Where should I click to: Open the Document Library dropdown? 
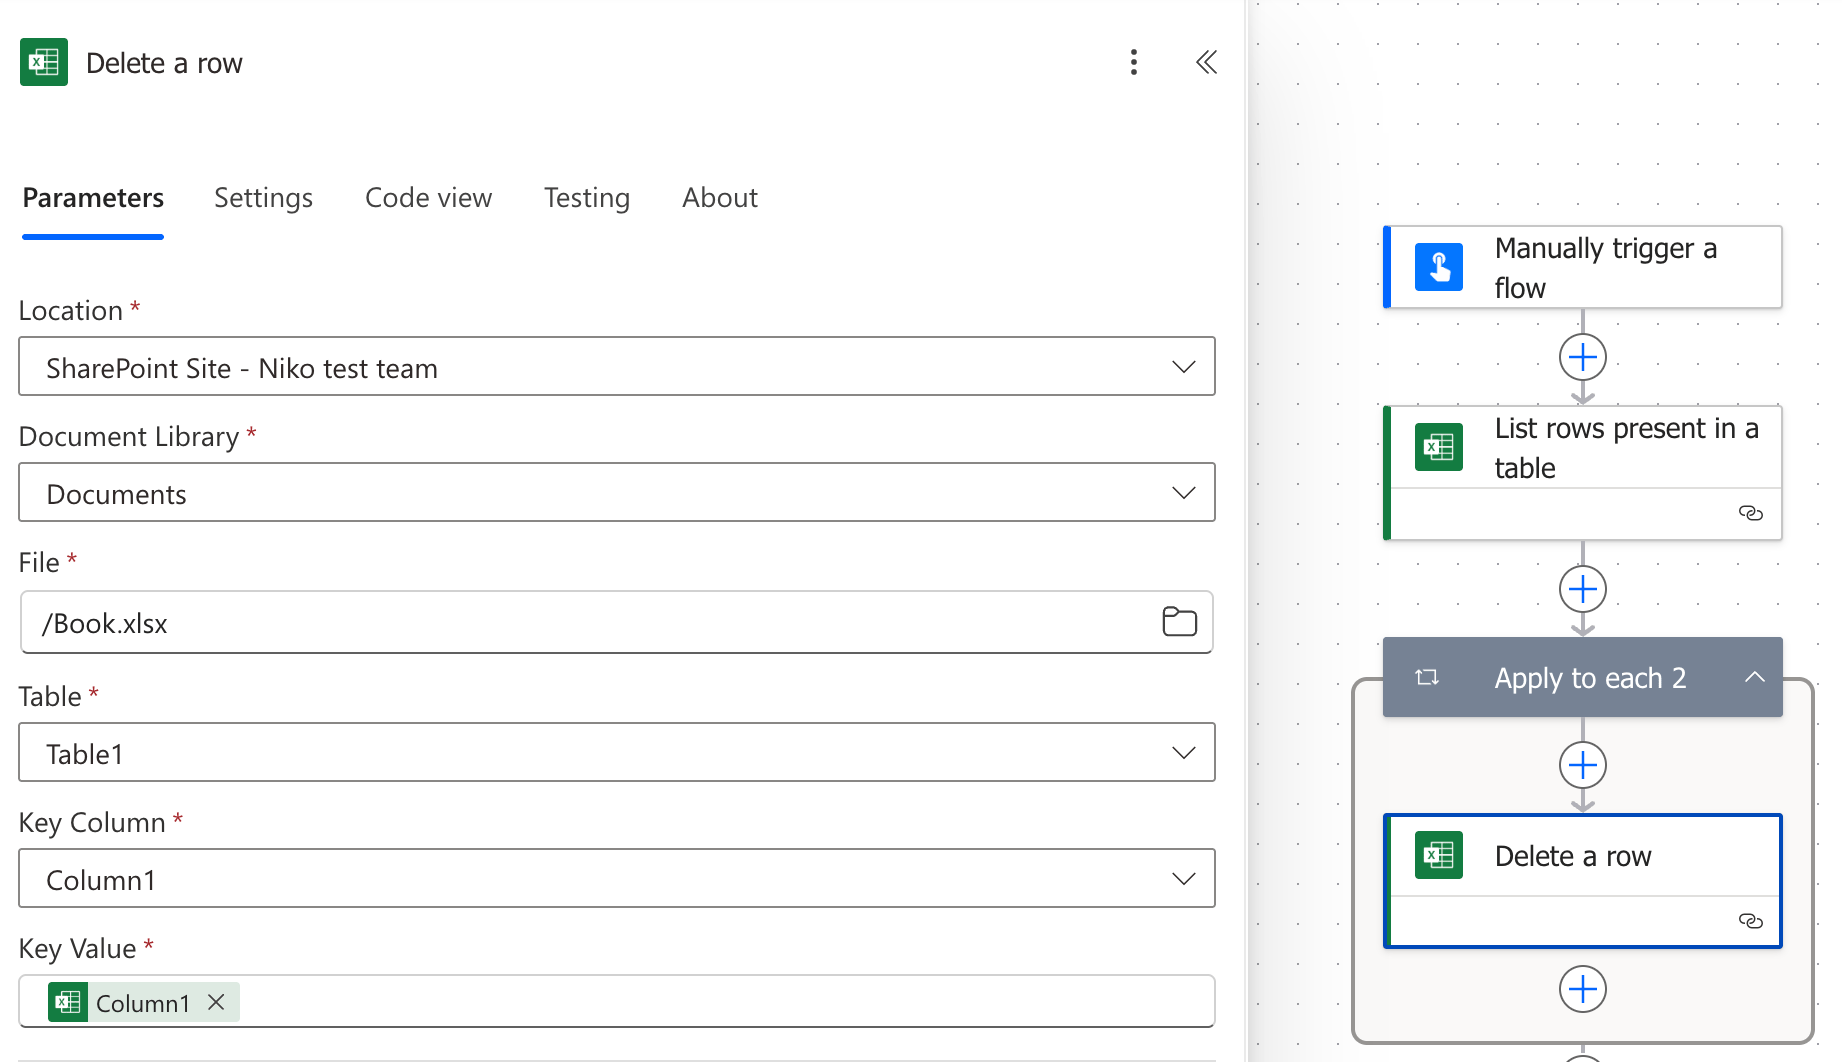(x=617, y=492)
